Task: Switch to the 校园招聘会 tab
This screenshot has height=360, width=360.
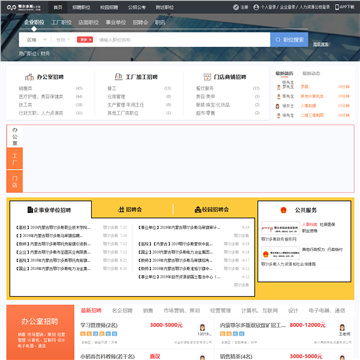Action: [212, 210]
